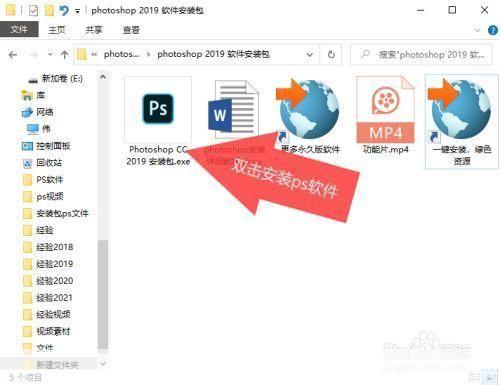The width and height of the screenshot is (500, 385).
Task: Click the properties checkmark icon in title bar
Action: 33,11
